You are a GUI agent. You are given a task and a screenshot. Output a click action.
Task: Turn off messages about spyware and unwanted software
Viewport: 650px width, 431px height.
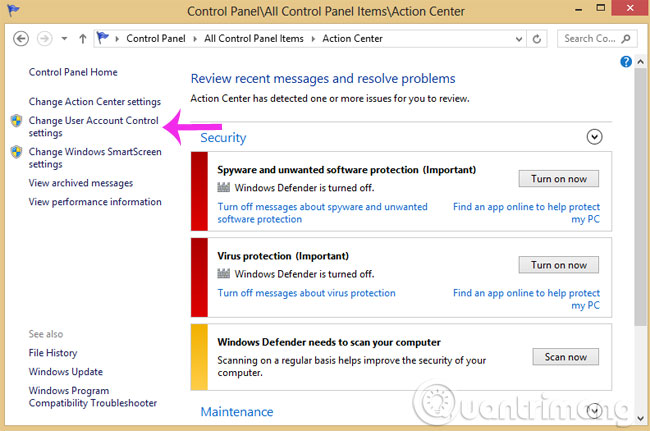tap(323, 213)
